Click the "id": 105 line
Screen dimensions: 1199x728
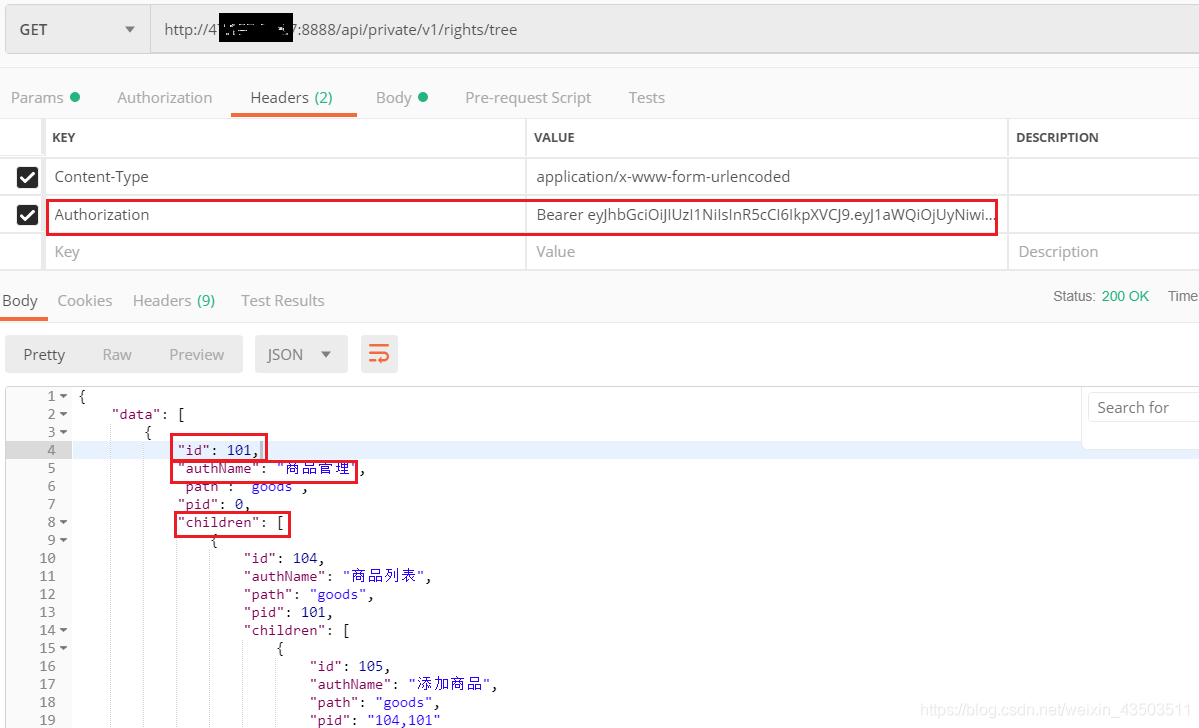(350, 666)
